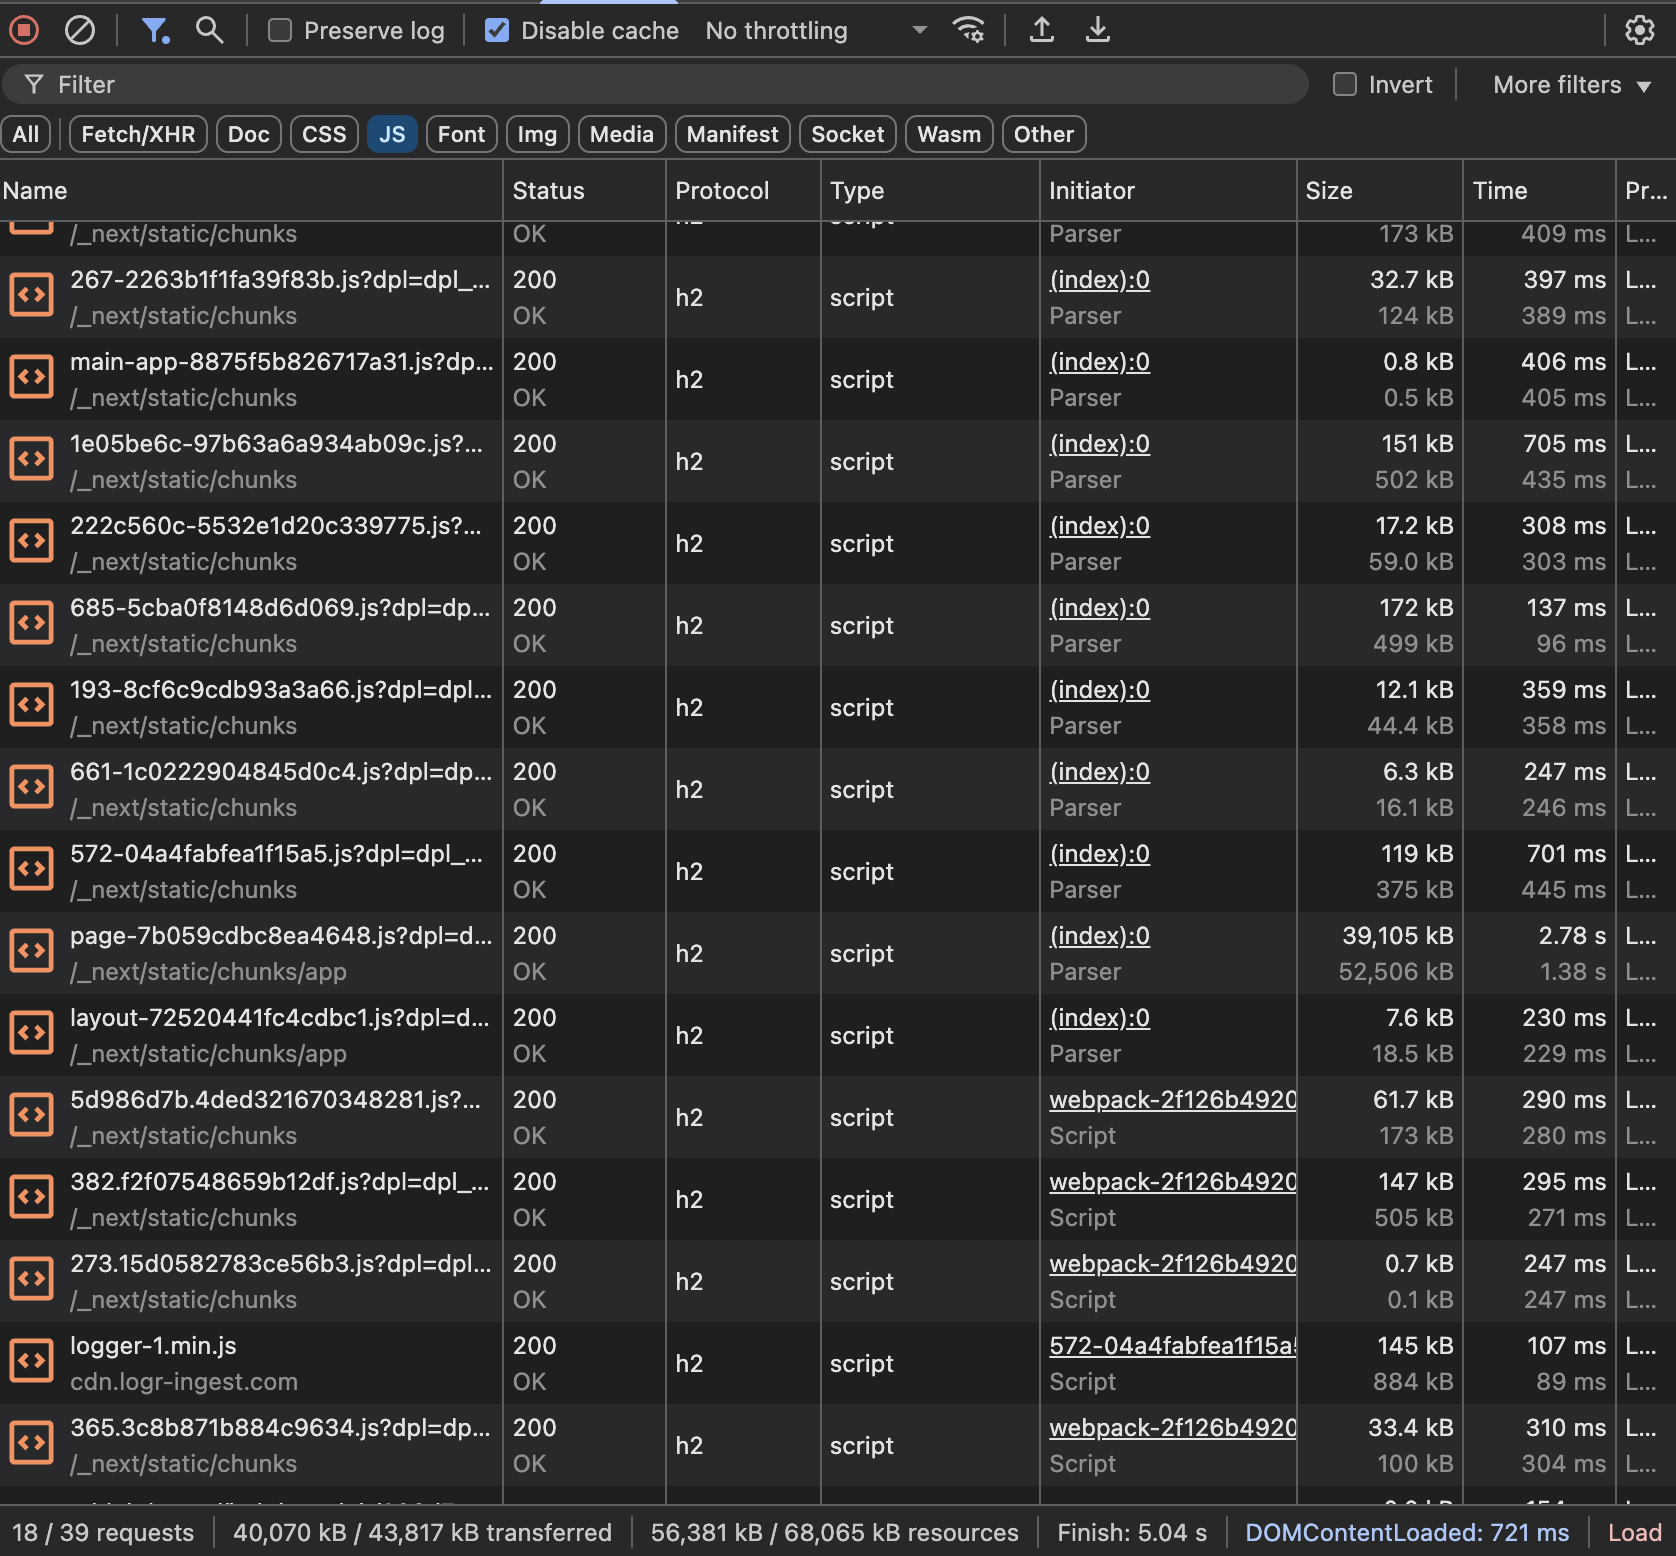The width and height of the screenshot is (1676, 1556).
Task: Sort by the Size column header
Action: [x=1380, y=190]
